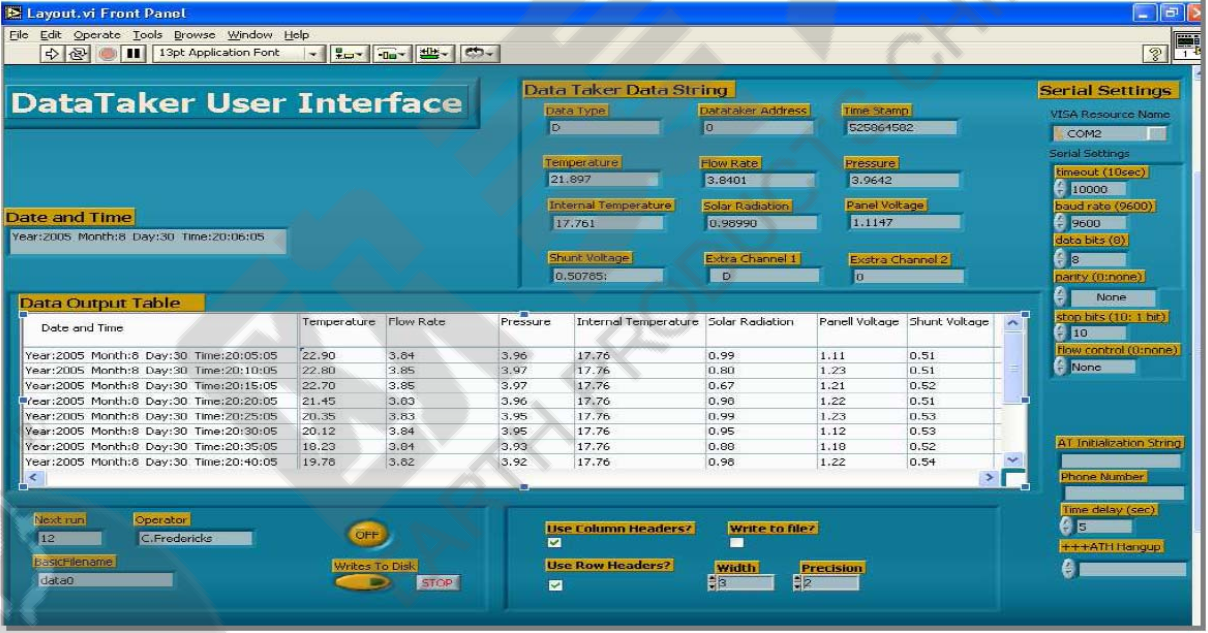The image size is (1208, 633).
Task: Change flow control using the None selector arrows
Action: point(1062,367)
